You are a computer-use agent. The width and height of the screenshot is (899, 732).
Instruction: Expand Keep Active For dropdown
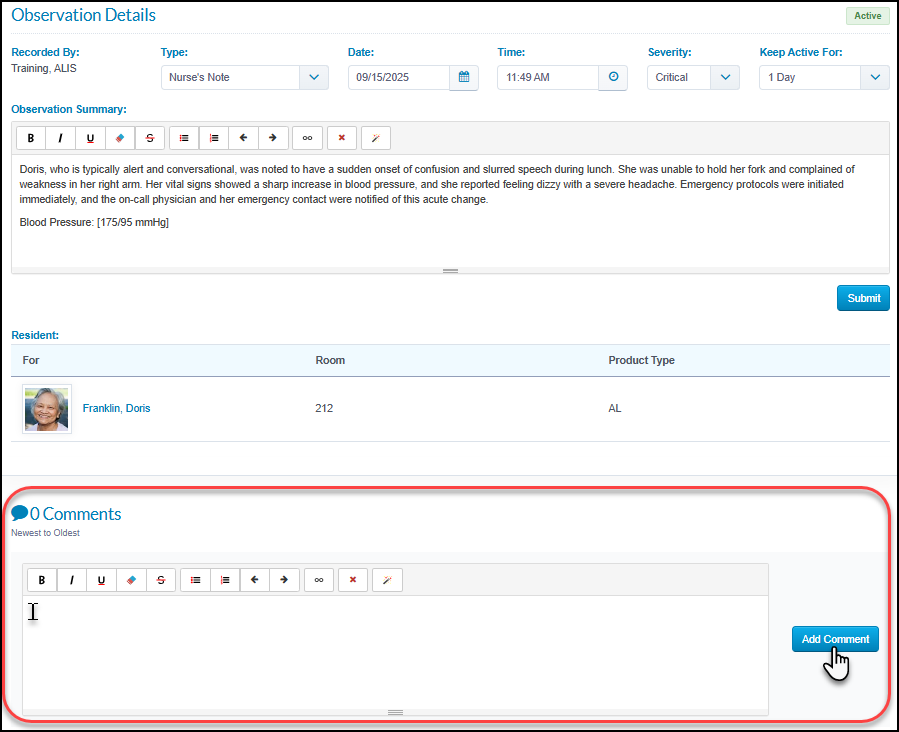(824, 77)
